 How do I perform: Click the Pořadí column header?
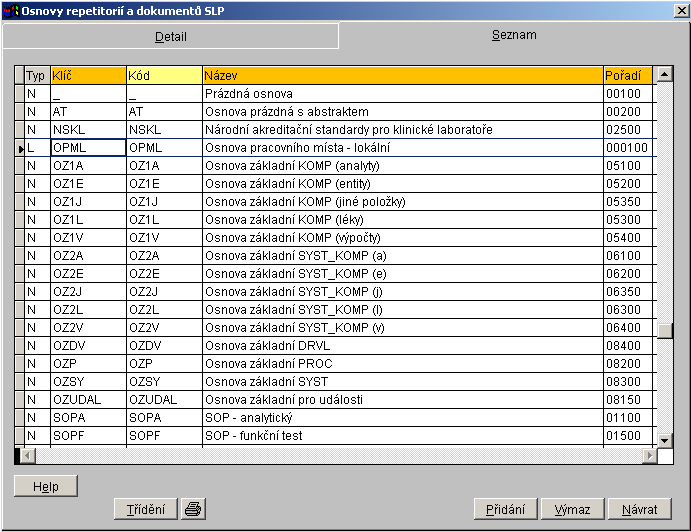coord(628,75)
